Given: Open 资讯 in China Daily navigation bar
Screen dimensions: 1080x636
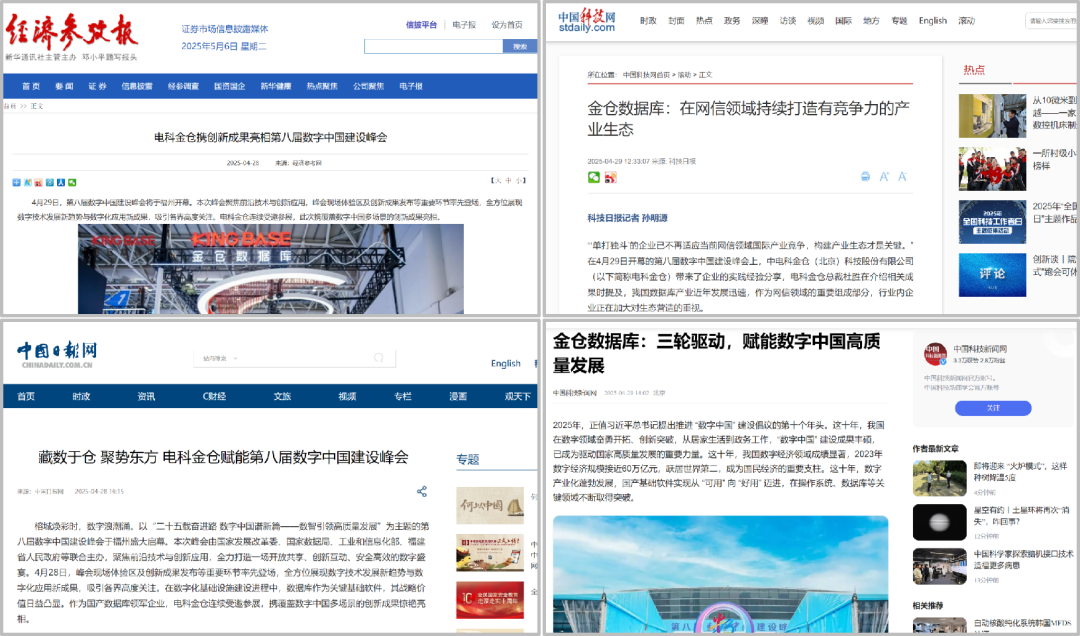Looking at the screenshot, I should 146,396.
